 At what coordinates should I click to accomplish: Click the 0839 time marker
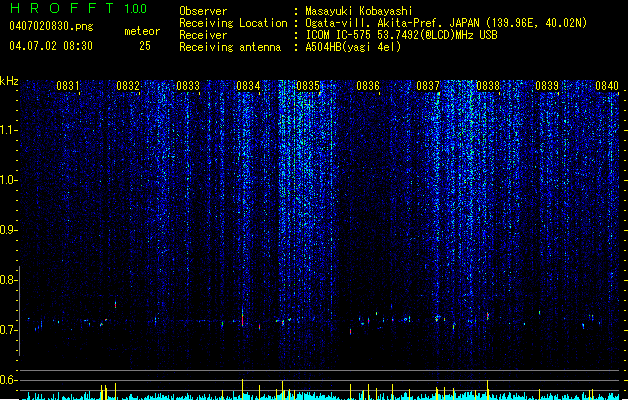547,86
